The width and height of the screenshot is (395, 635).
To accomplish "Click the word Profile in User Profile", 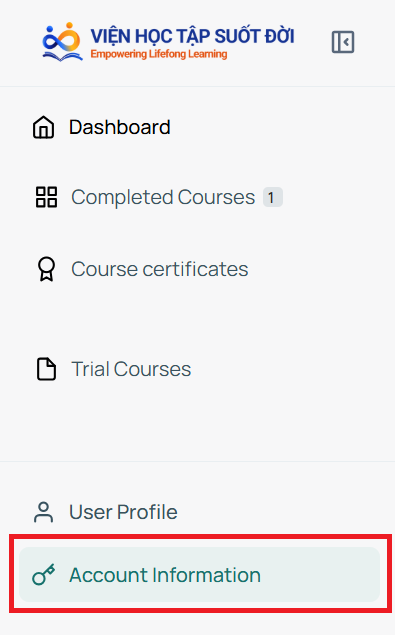I will click(x=147, y=512).
